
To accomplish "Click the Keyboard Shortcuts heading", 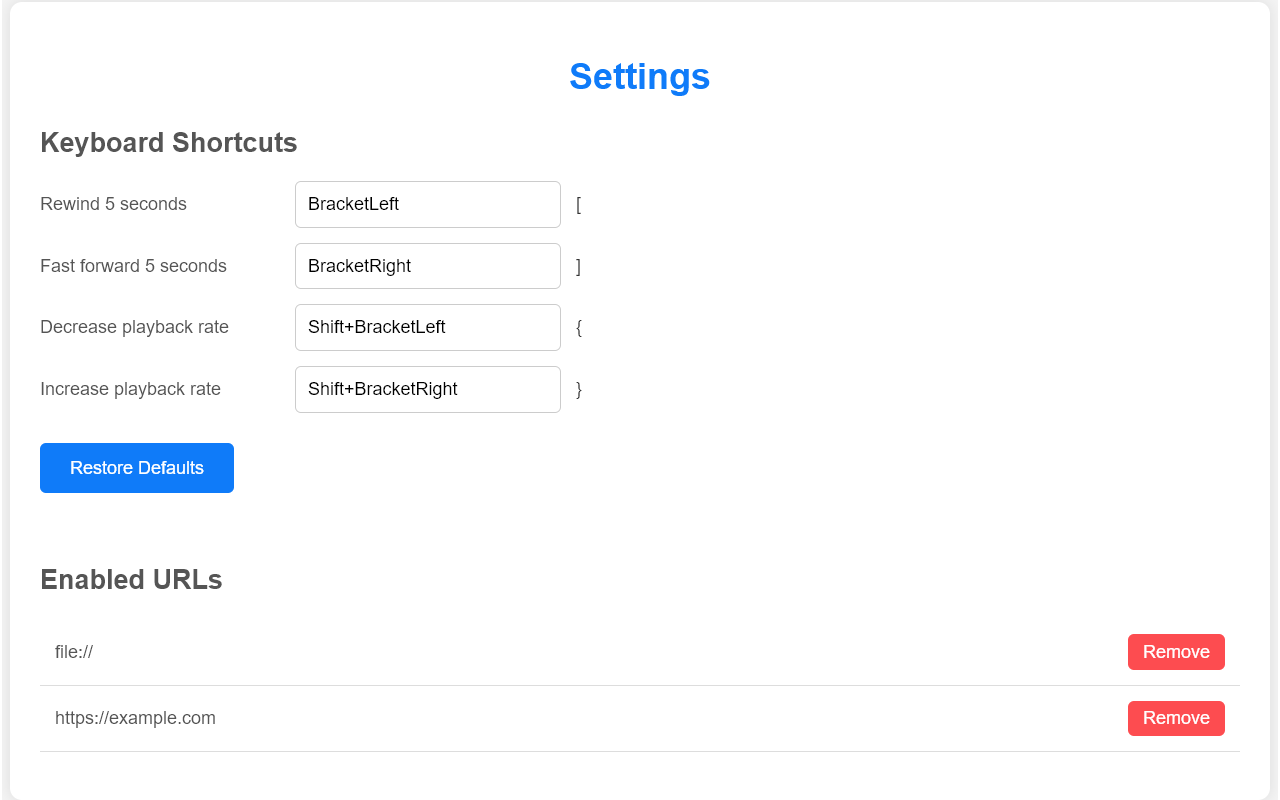I will [x=168, y=143].
